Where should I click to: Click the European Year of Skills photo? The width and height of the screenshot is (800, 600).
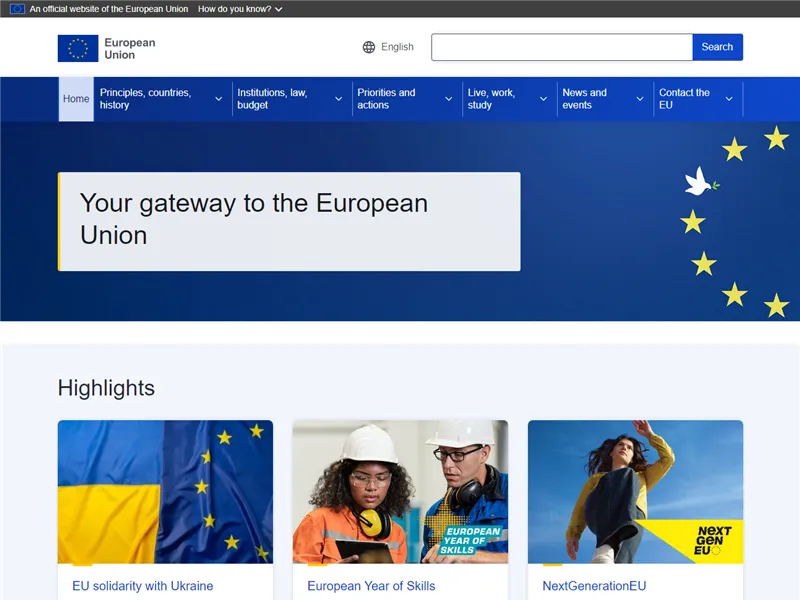(x=400, y=491)
